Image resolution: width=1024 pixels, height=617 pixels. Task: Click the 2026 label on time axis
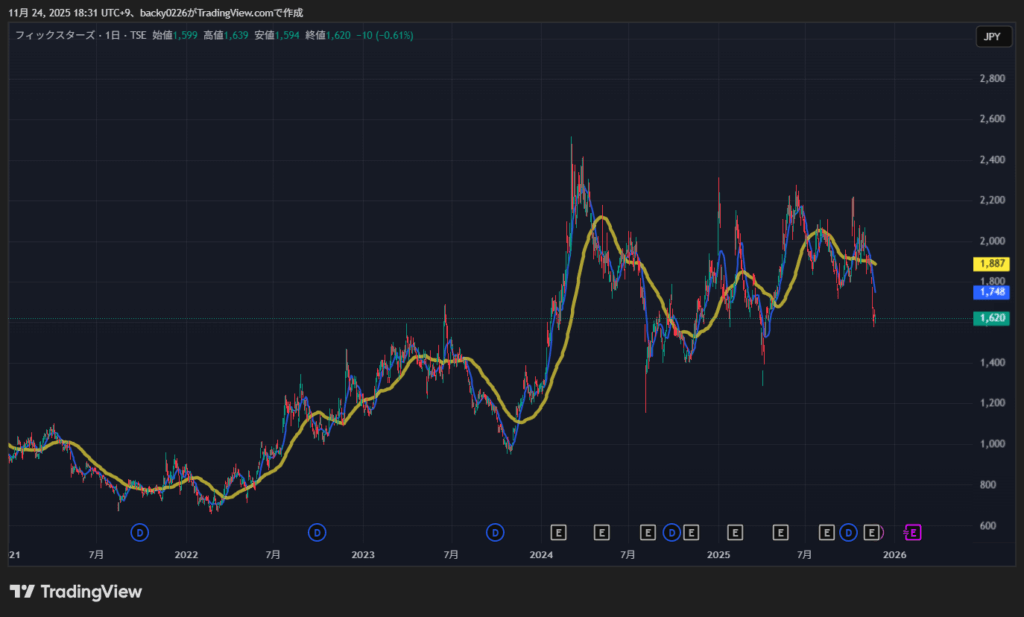(x=895, y=554)
